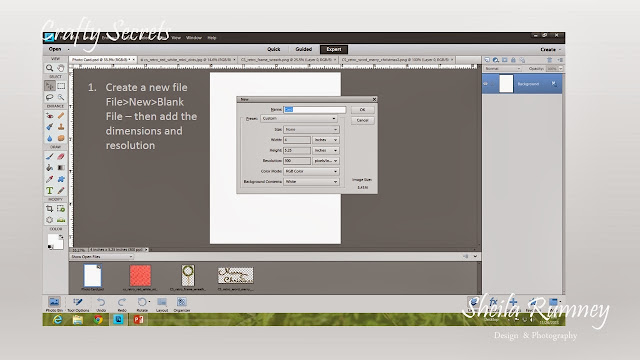
Task: Select the Red Eye Removal tool
Action: click(49, 116)
